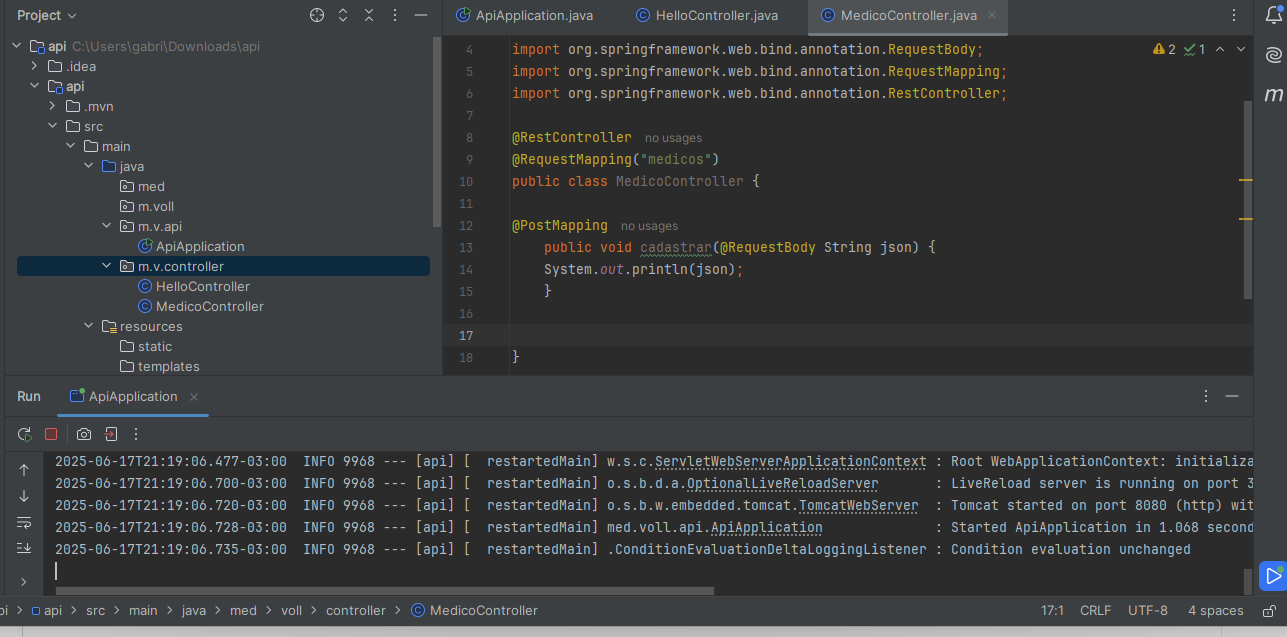
Task: Switch to HelloController.java editor tab
Action: 706,15
